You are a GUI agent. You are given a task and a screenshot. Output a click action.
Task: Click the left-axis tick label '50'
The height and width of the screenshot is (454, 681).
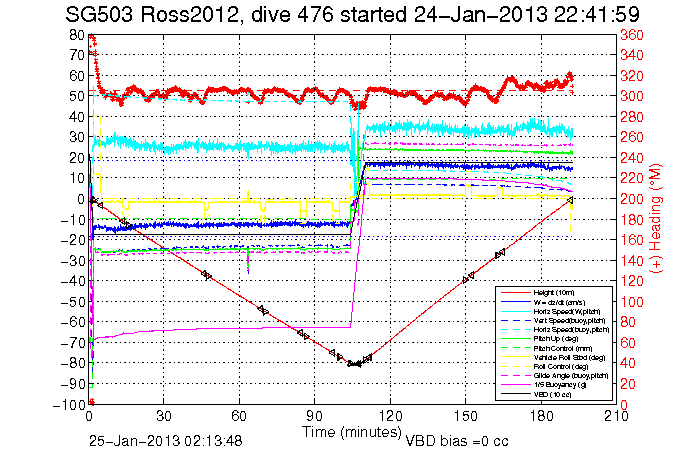coord(76,96)
